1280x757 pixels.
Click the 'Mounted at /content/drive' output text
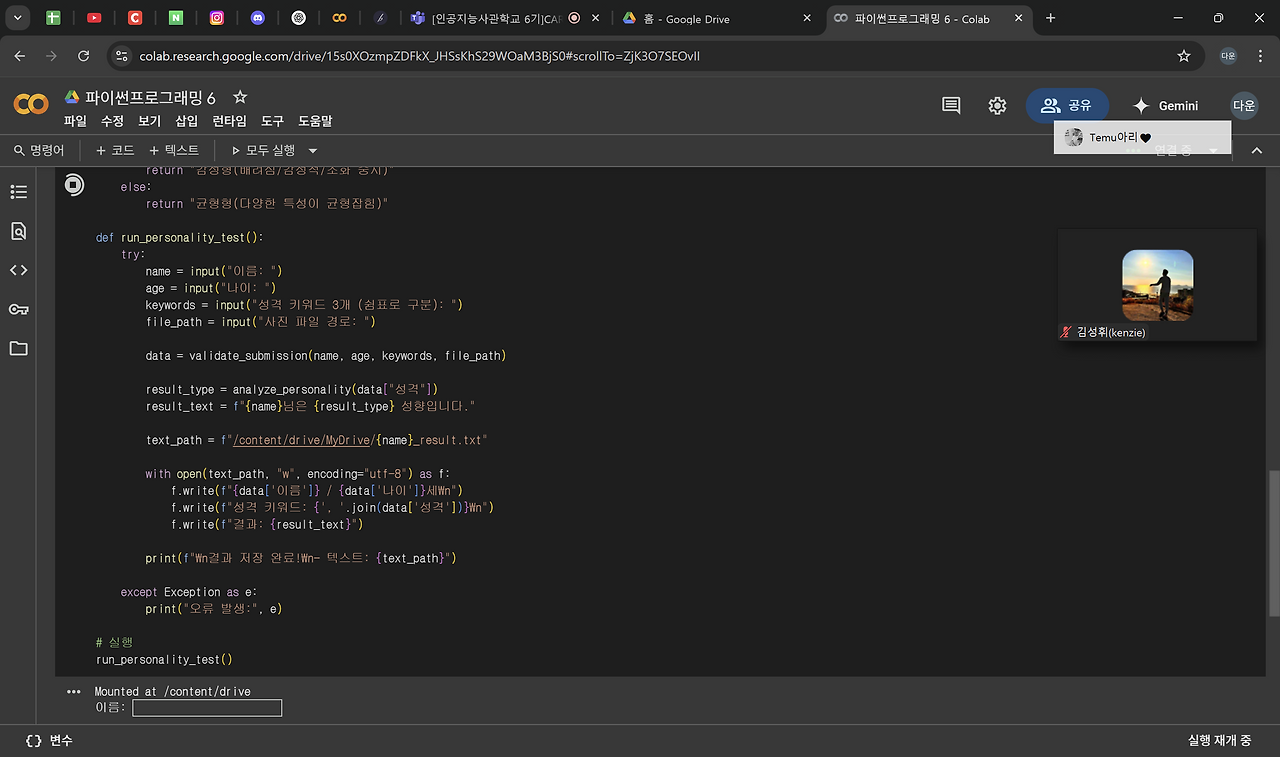[x=172, y=691]
